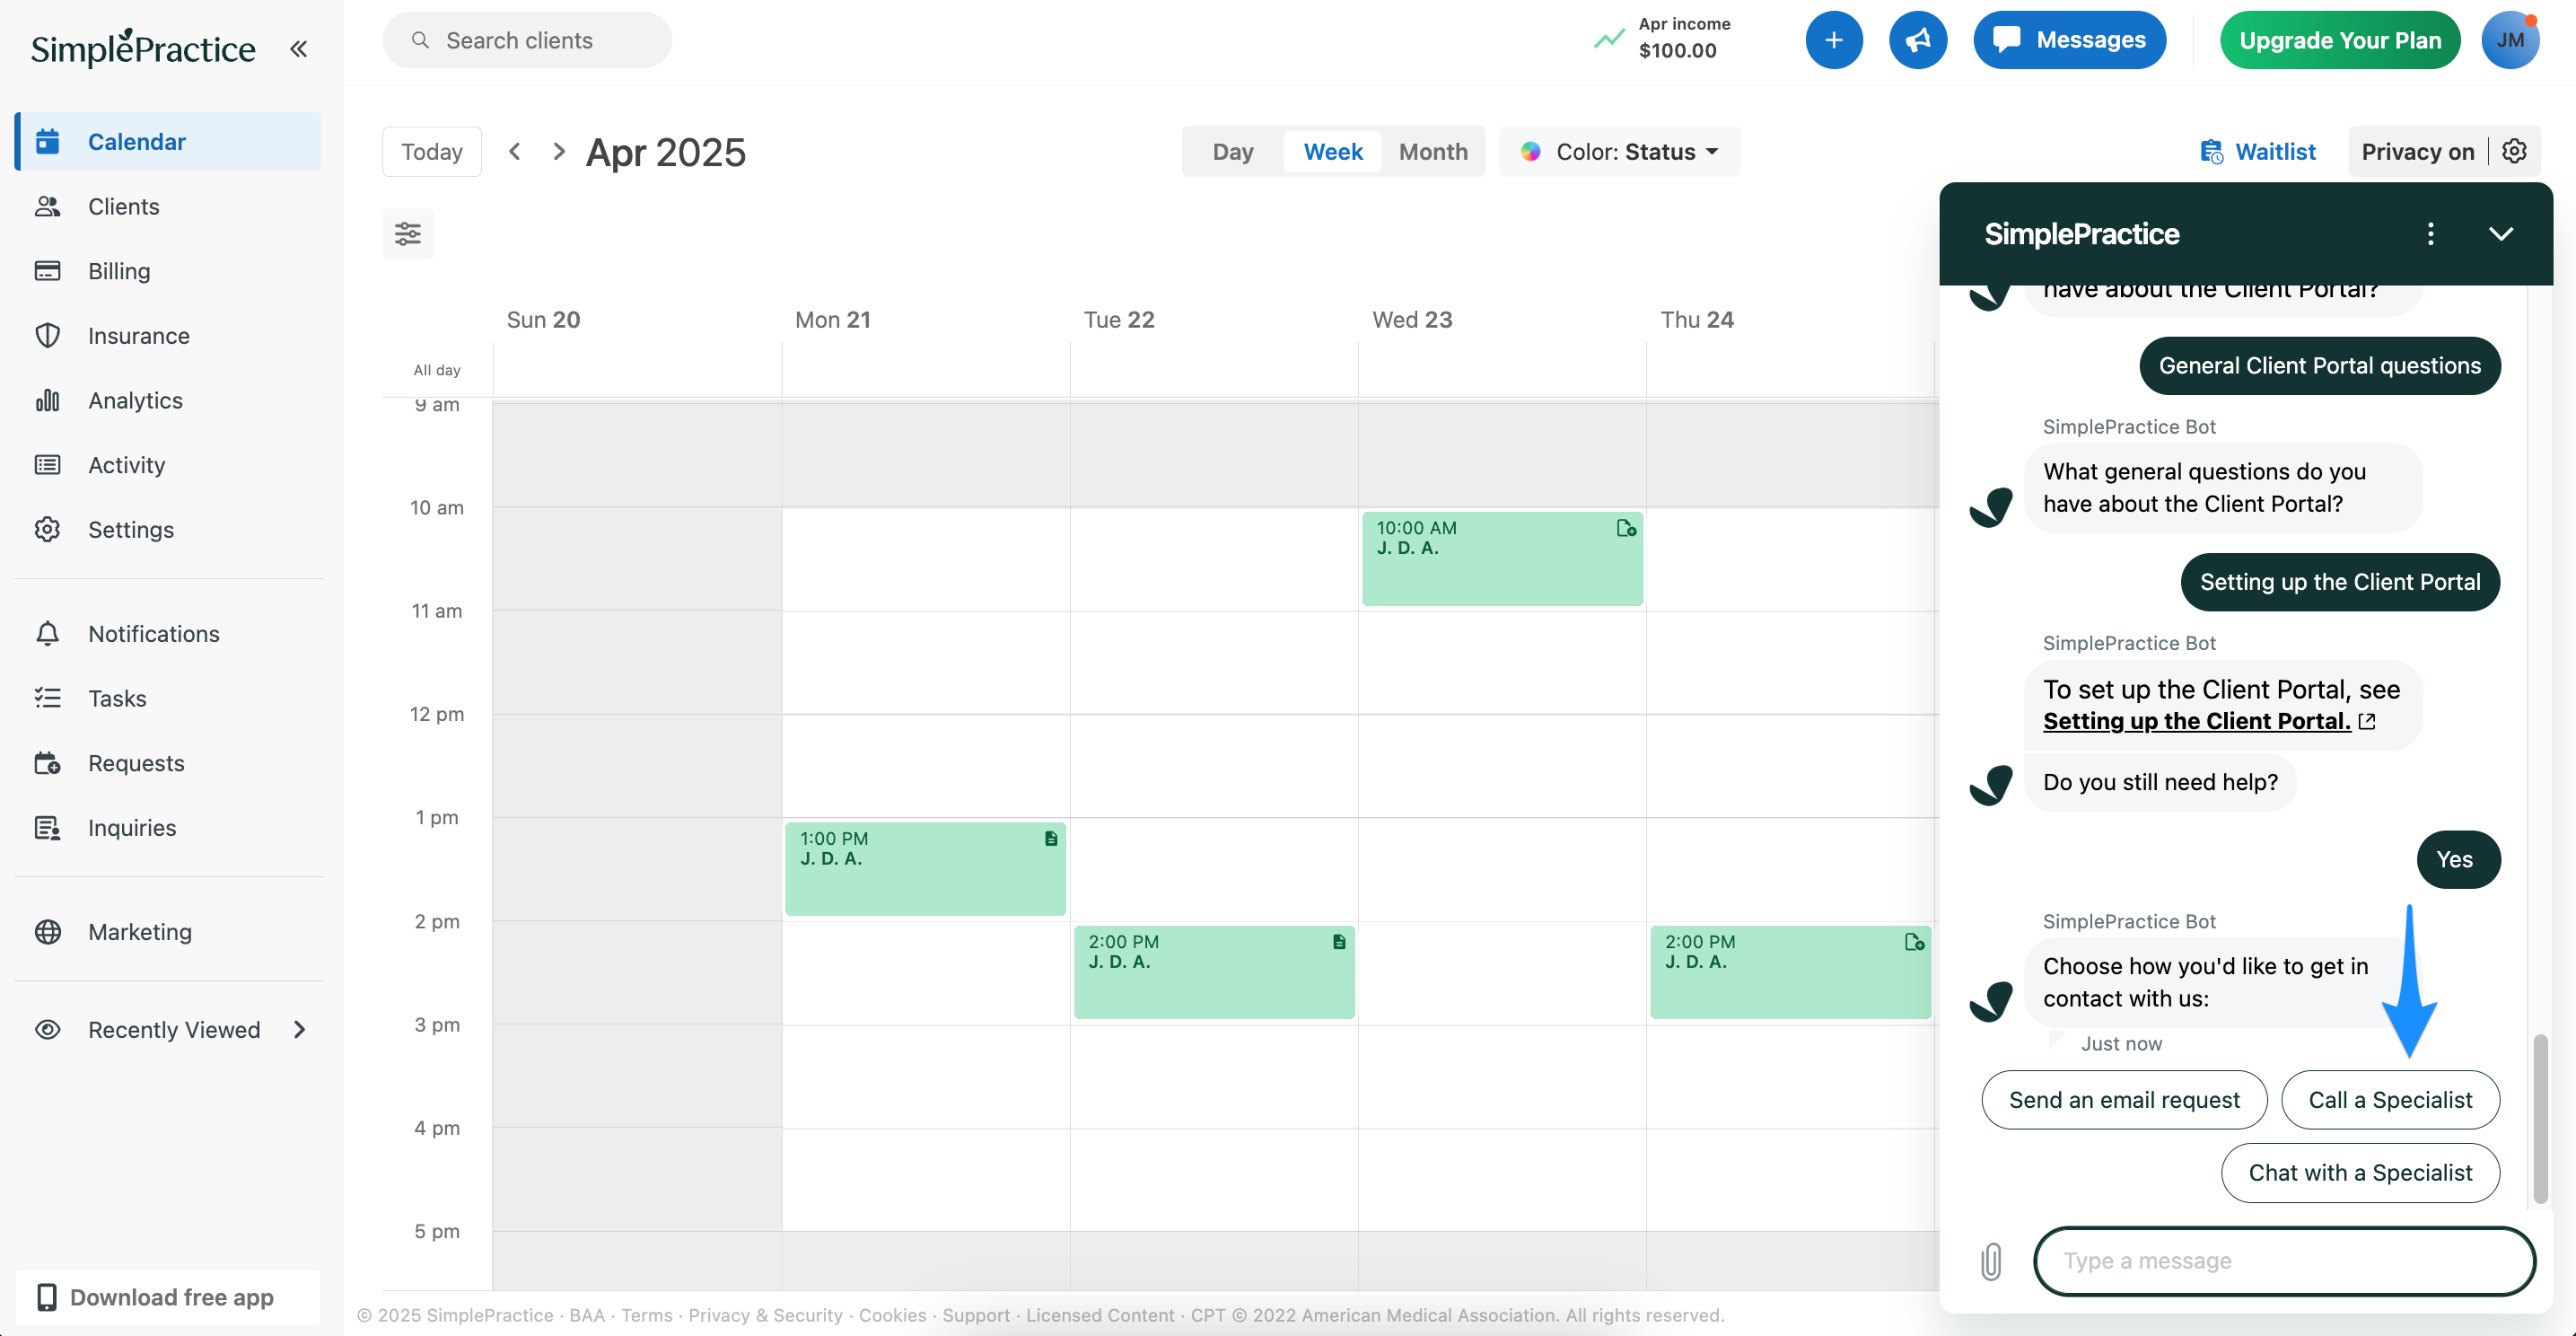Viewport: 2576px width, 1336px height.
Task: Go to next week arrow
Action: (x=559, y=151)
